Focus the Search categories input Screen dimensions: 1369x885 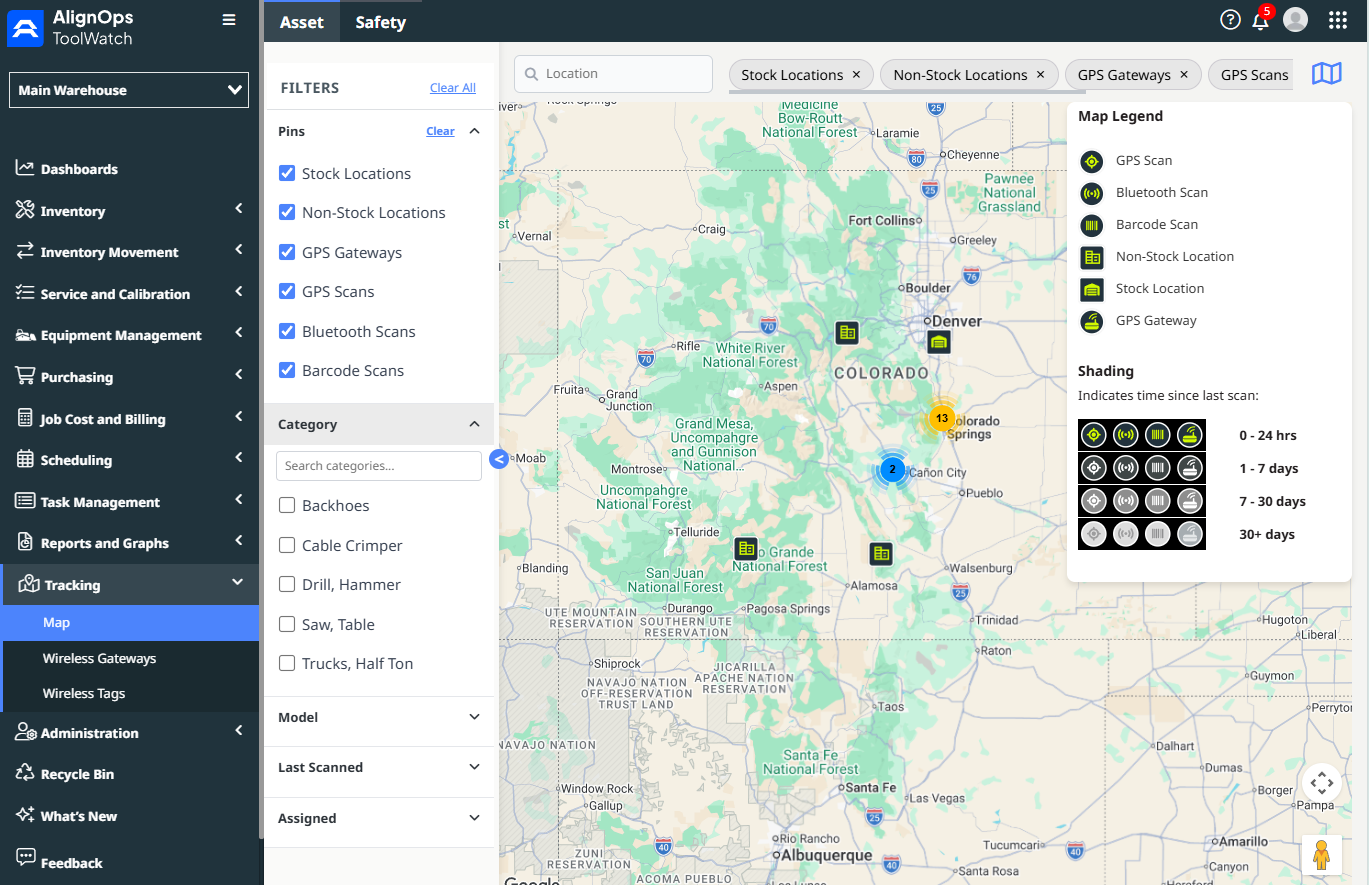[379, 466]
